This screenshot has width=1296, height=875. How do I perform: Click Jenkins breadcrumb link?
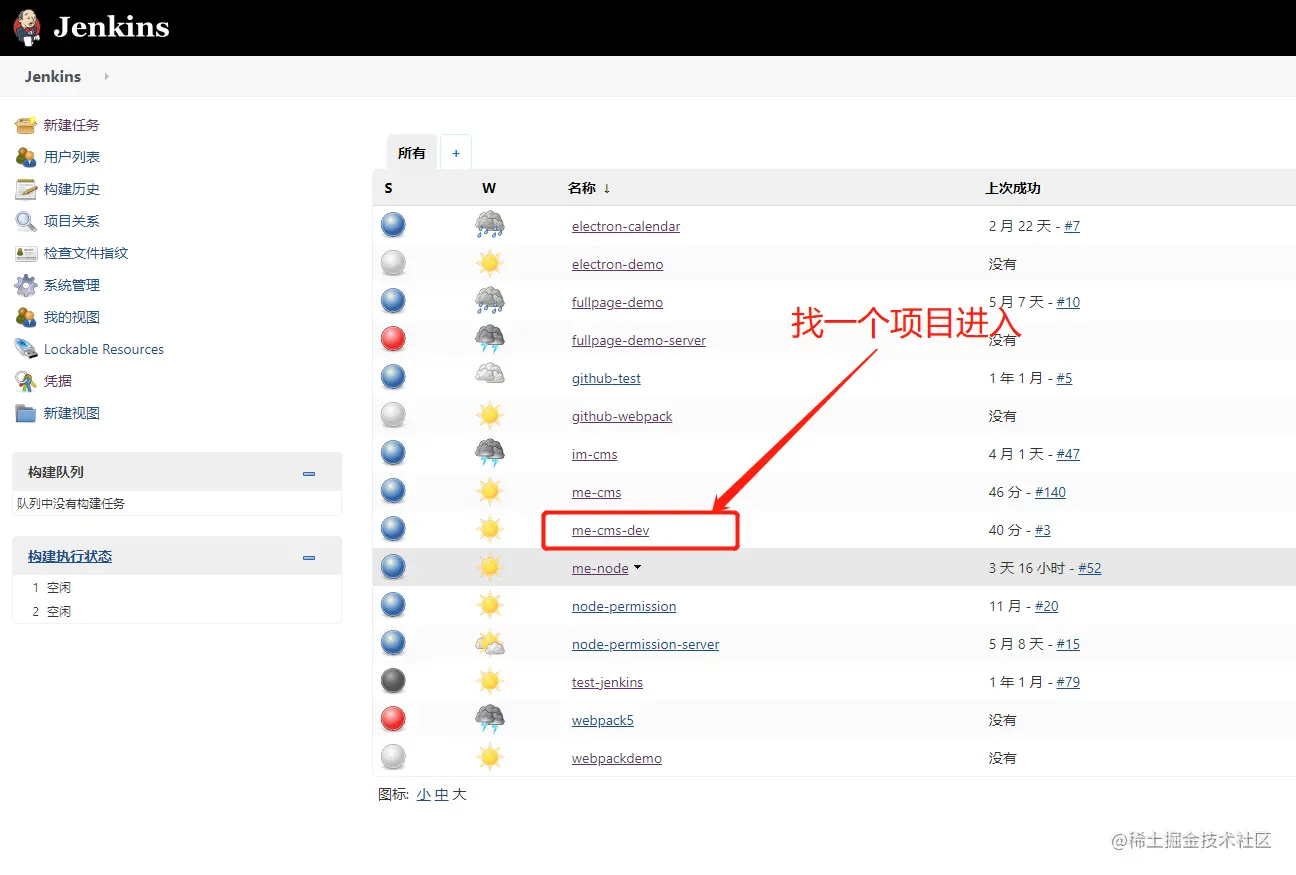coord(53,76)
